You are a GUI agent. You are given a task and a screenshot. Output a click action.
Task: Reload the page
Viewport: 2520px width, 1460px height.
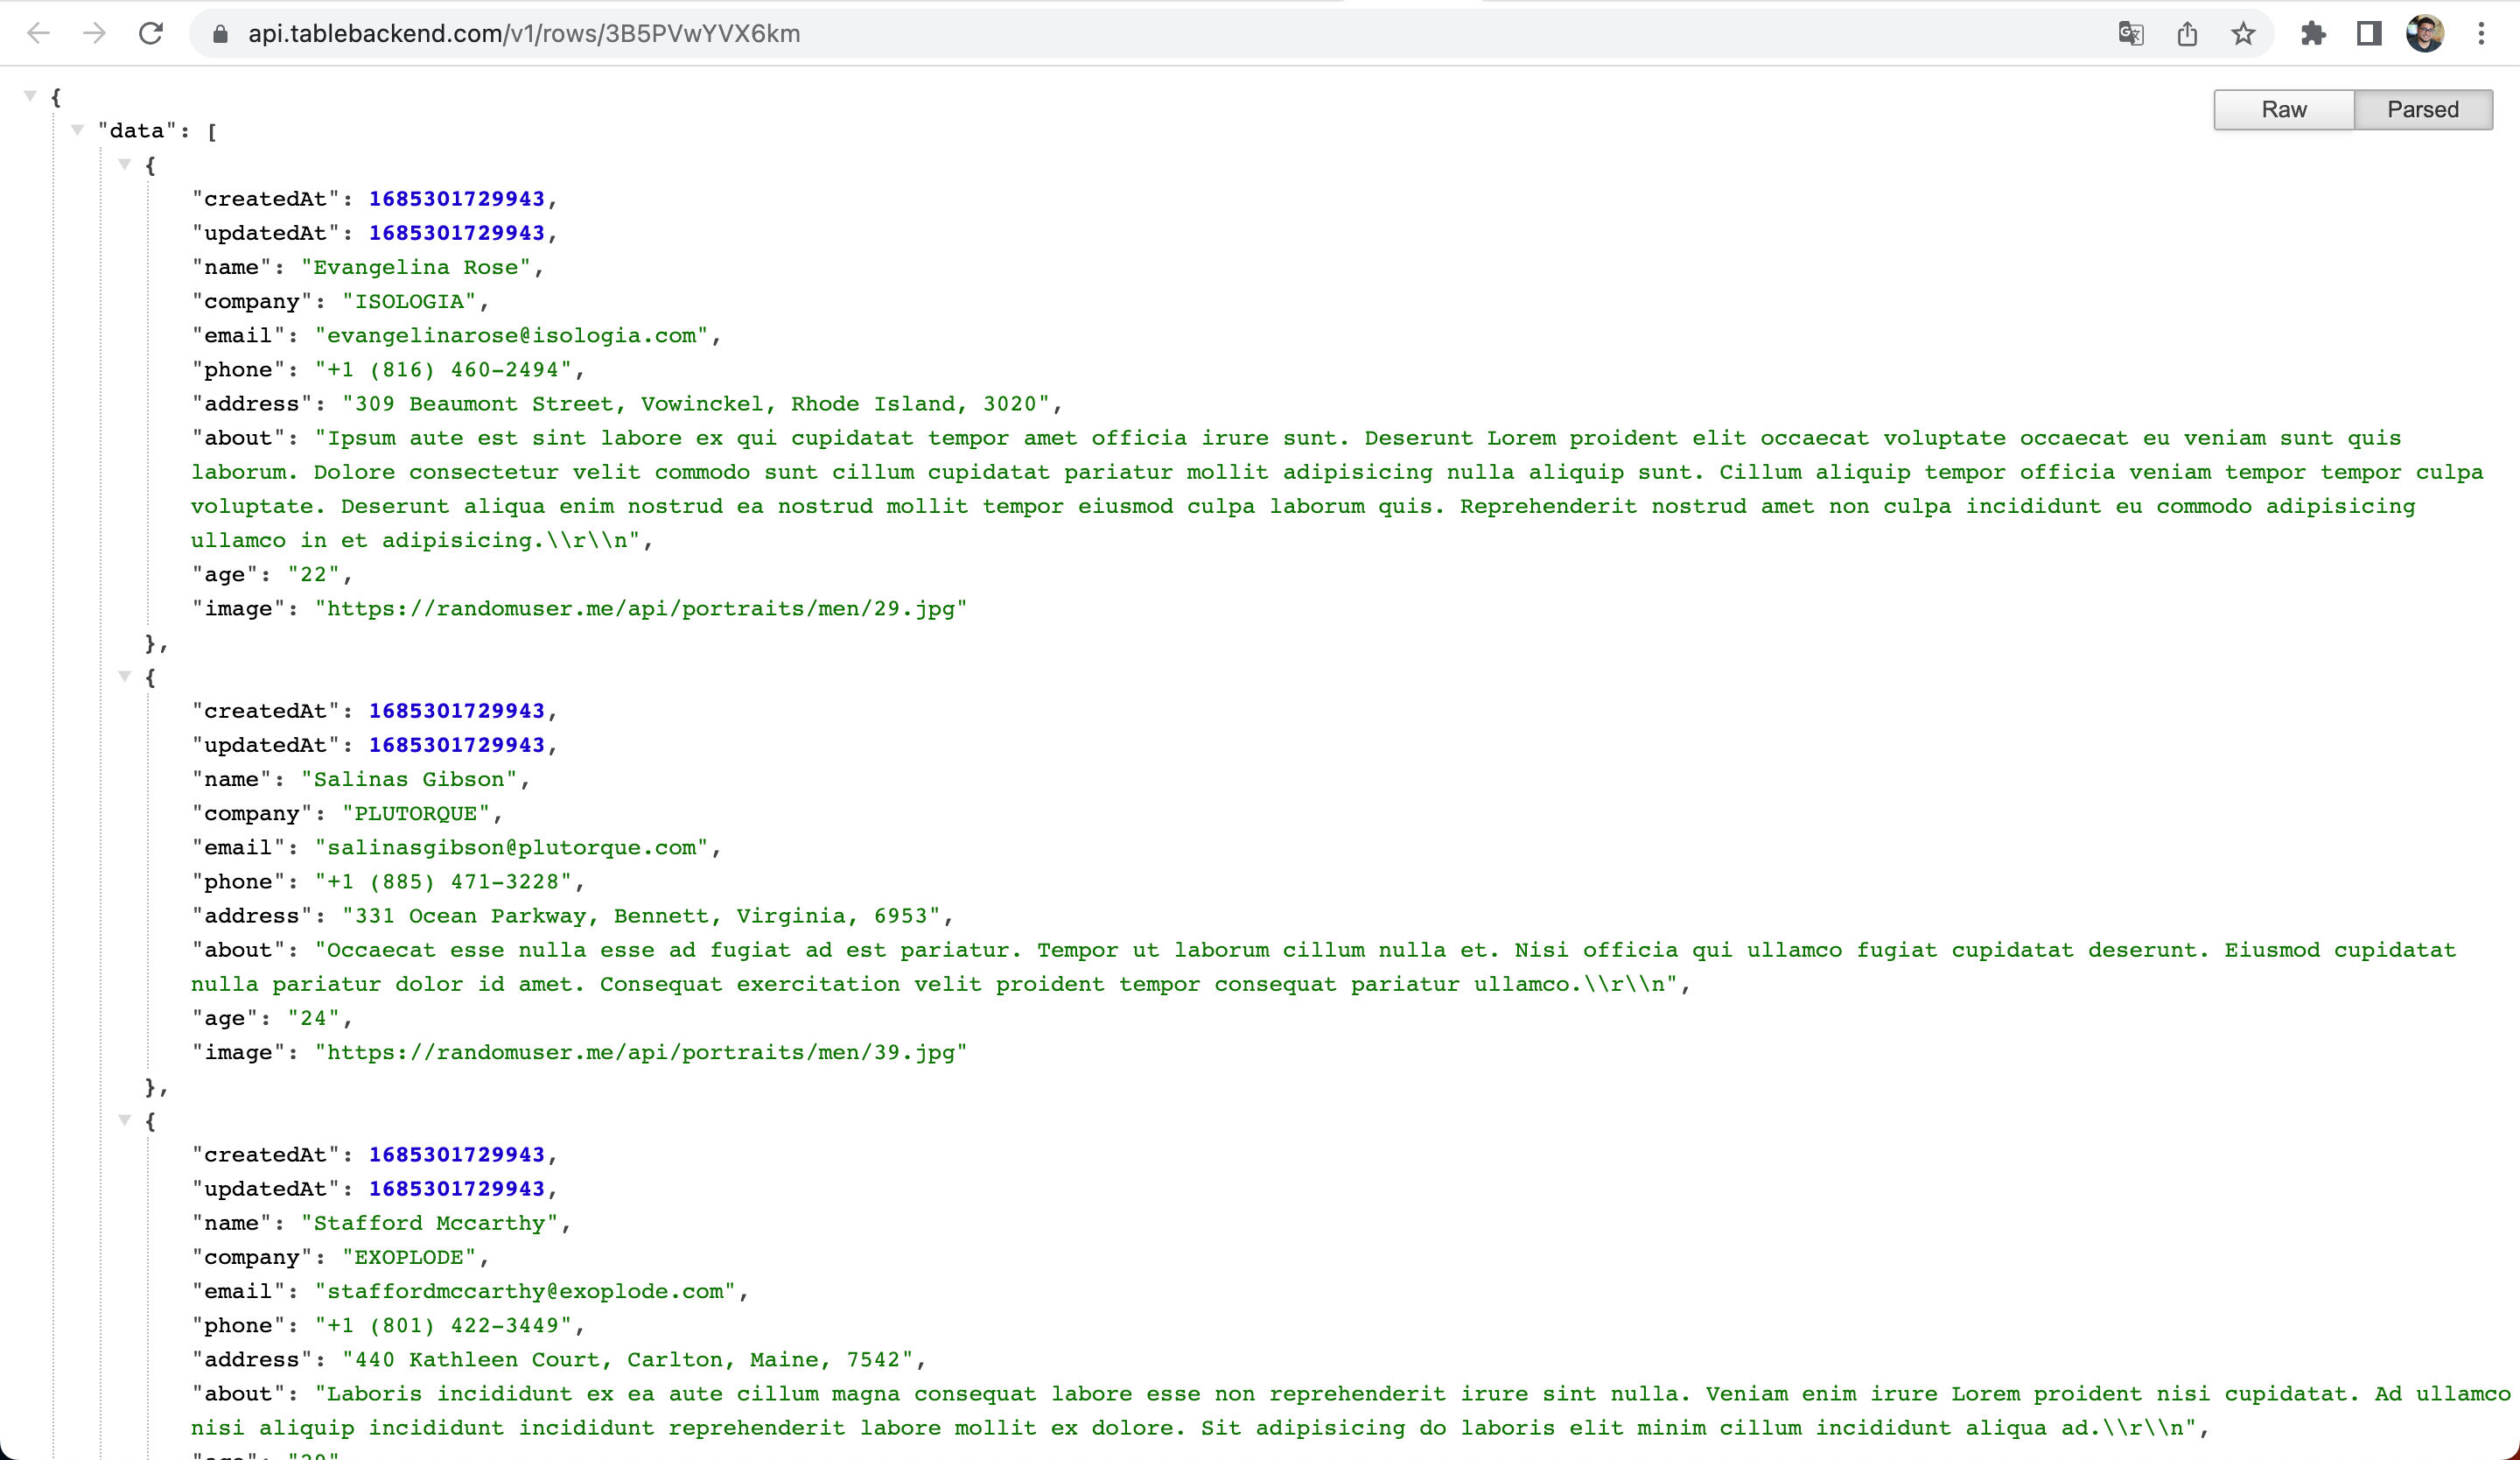151,34
